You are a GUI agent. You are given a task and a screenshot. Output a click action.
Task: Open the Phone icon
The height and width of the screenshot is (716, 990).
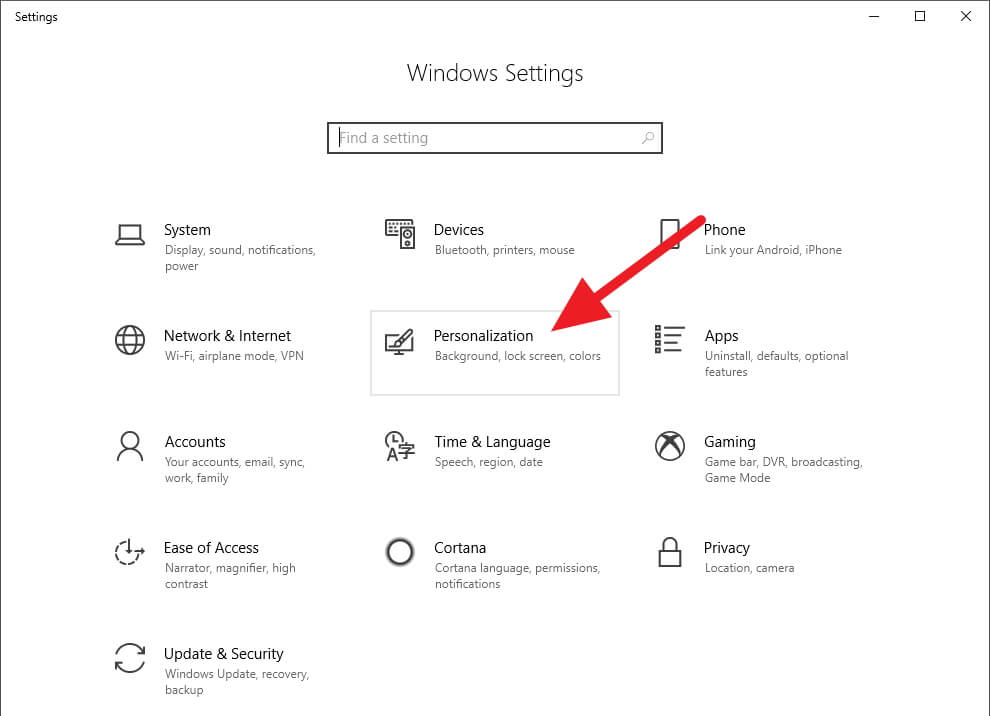coord(670,234)
